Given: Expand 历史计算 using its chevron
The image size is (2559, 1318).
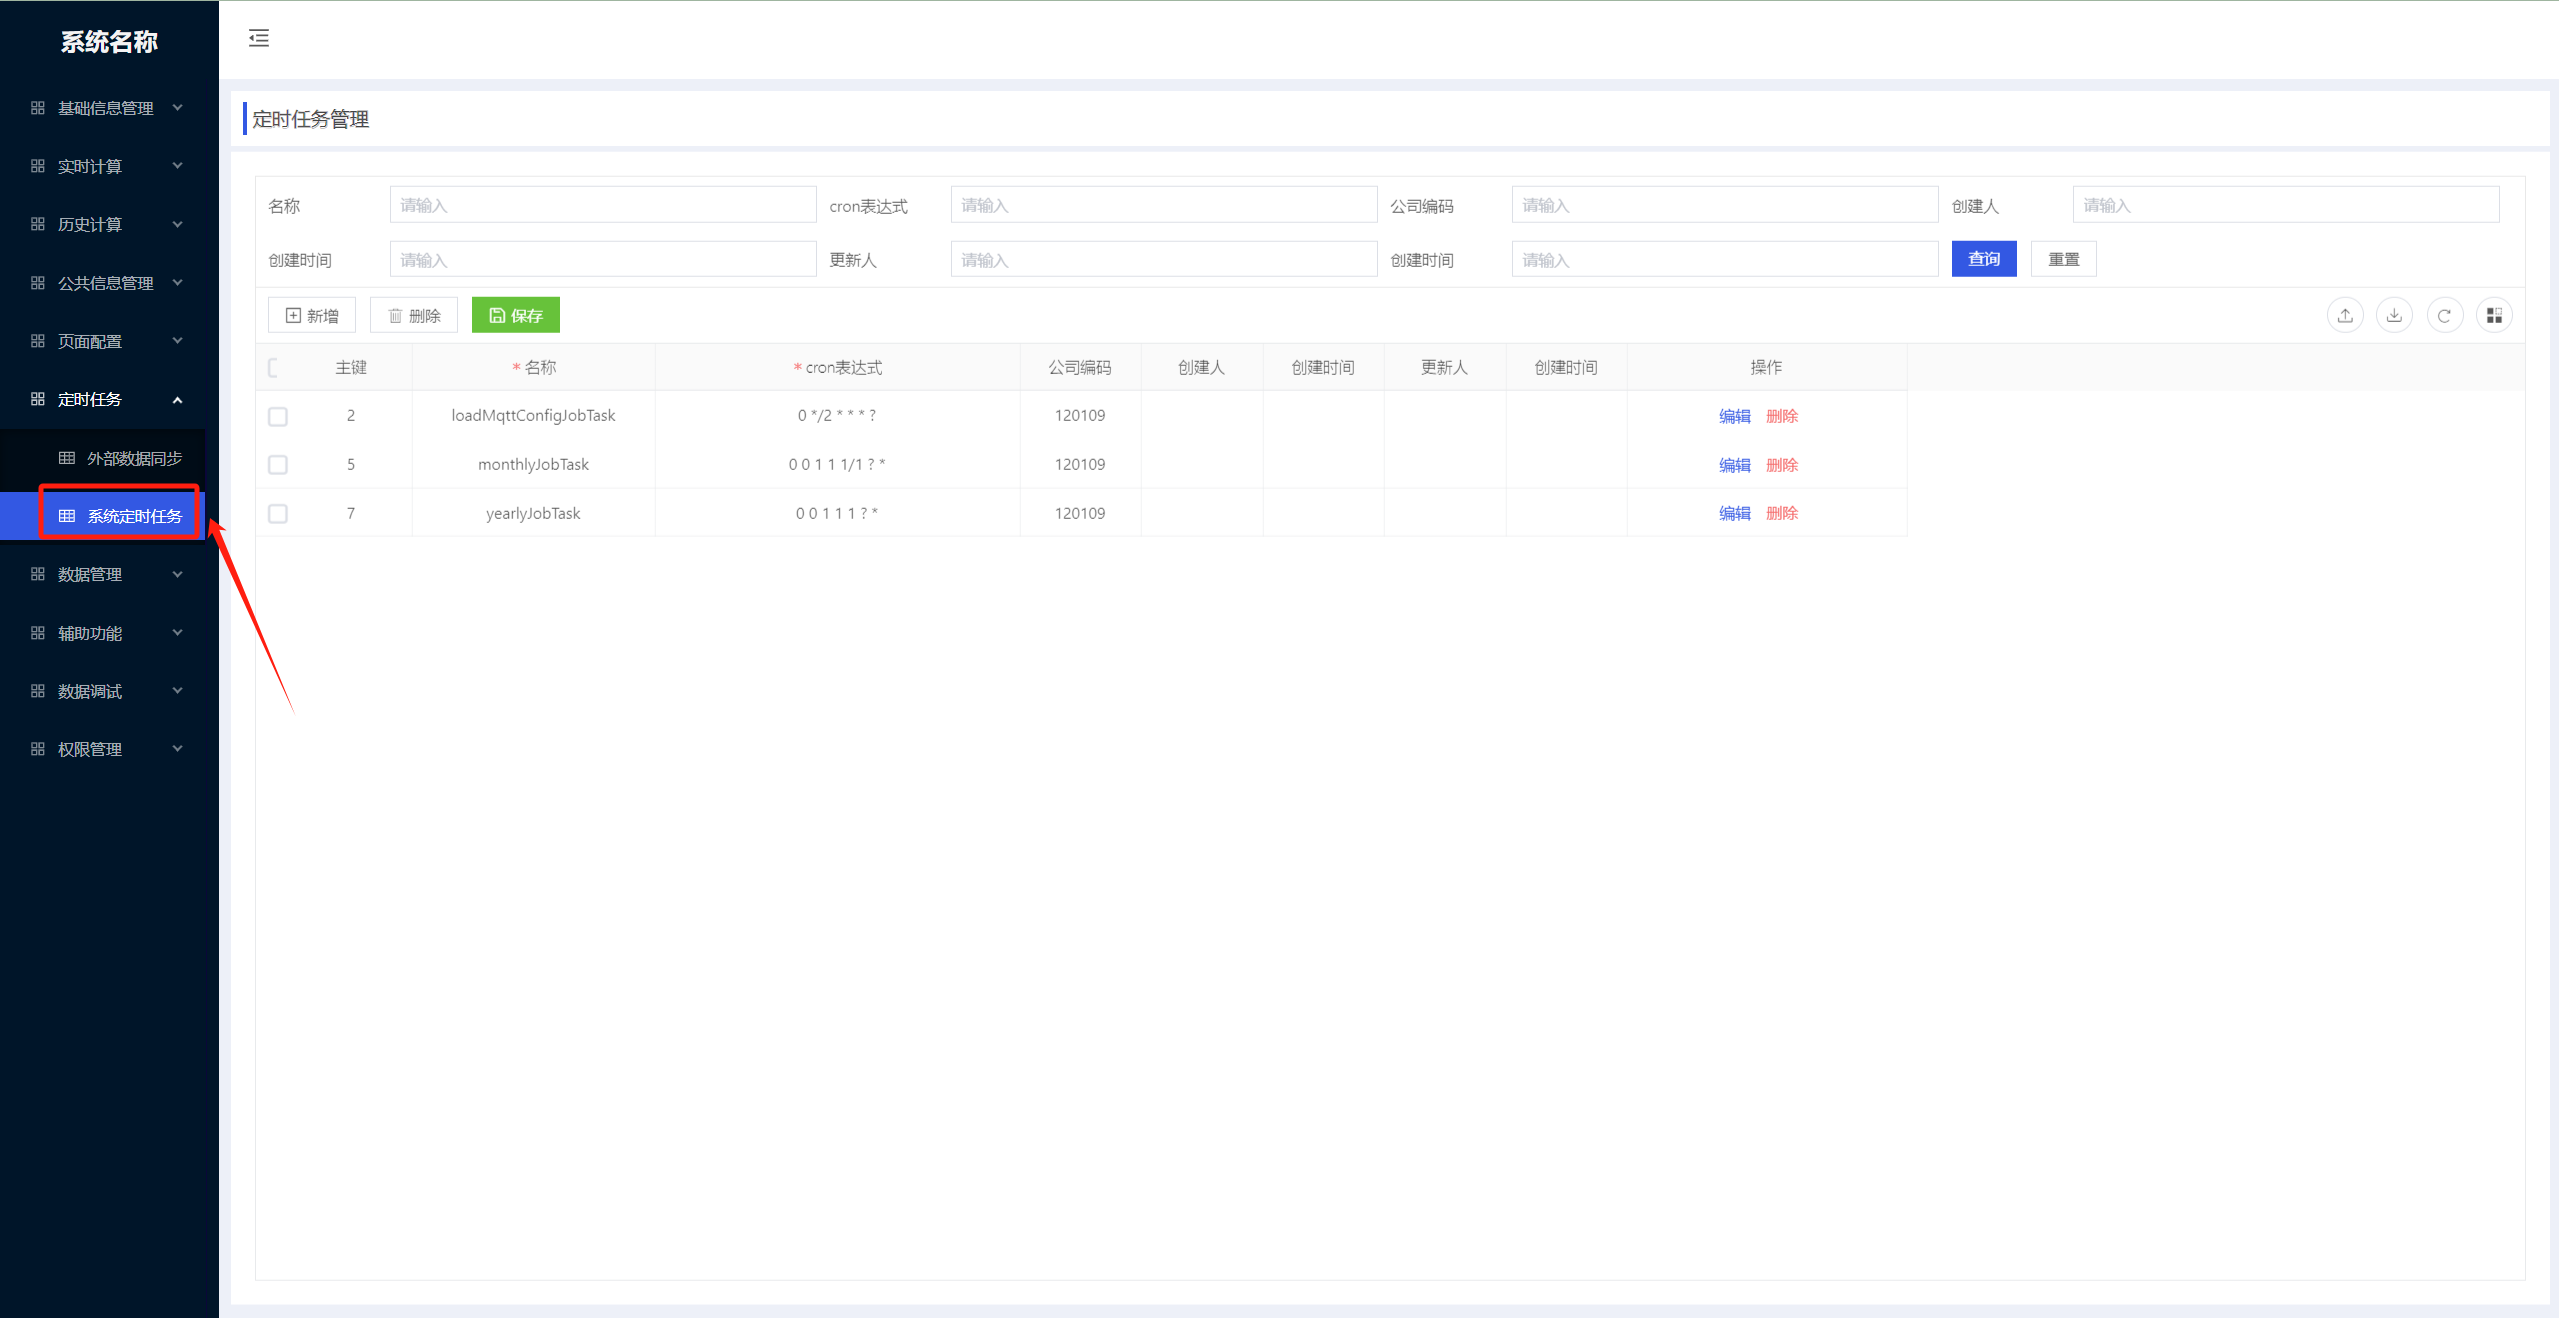Looking at the screenshot, I should point(178,224).
